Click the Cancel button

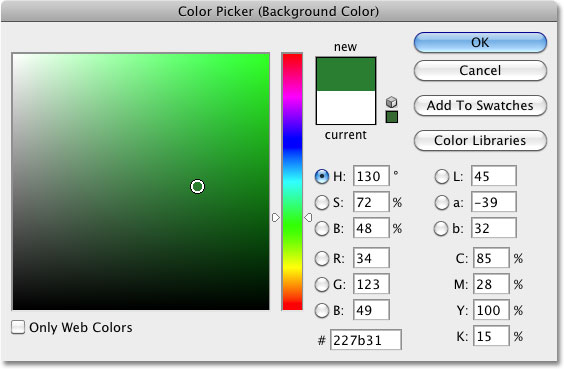point(480,70)
